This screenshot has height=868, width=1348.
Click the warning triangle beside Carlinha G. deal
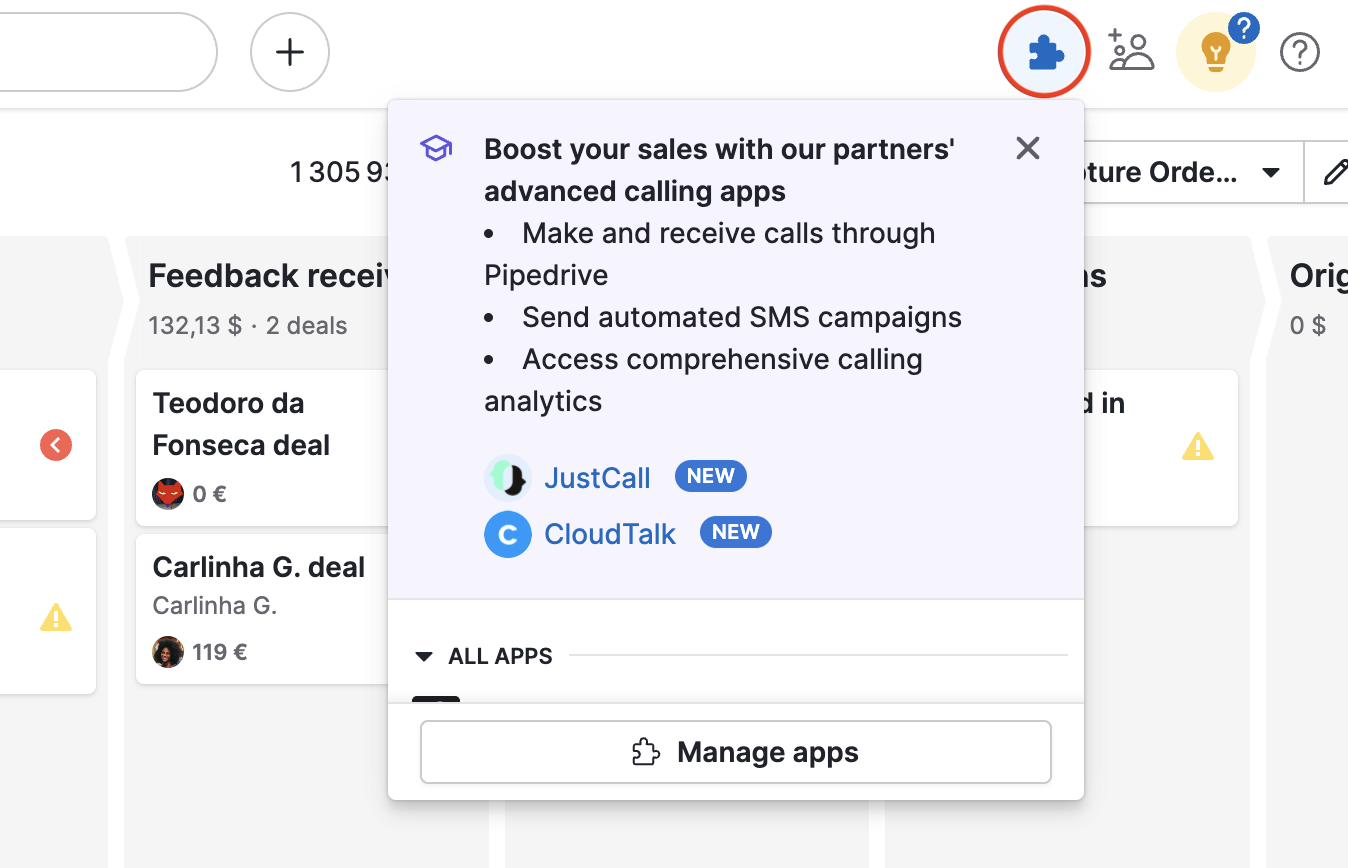point(55,619)
